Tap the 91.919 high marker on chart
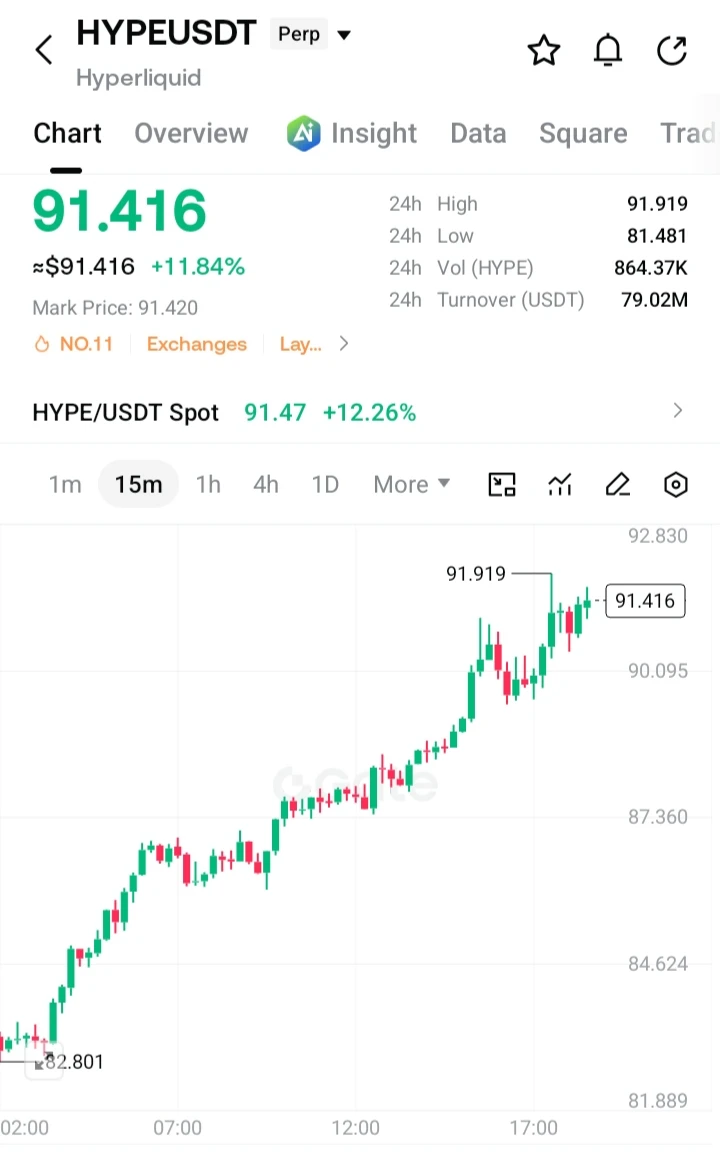This screenshot has height=1152, width=720. point(476,573)
